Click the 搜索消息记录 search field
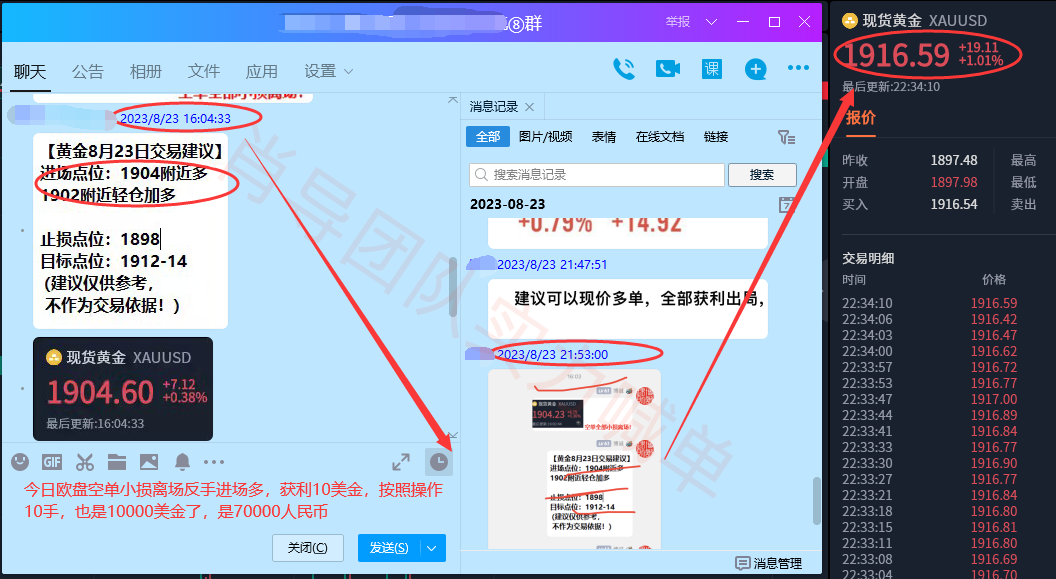This screenshot has width=1056, height=579. pyautogui.click(x=597, y=175)
